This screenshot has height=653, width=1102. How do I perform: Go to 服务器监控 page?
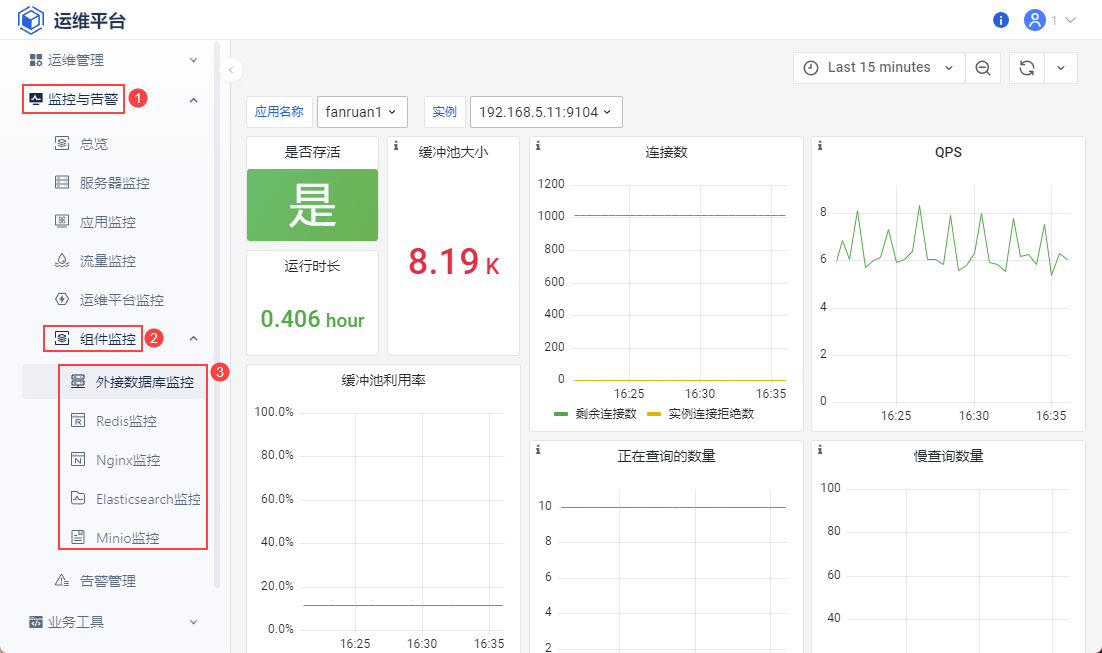[114, 183]
